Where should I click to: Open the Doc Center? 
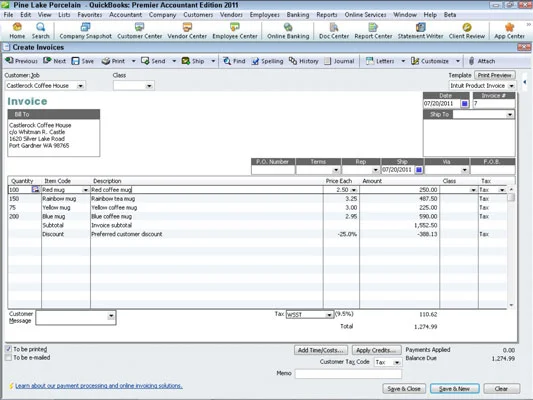pyautogui.click(x=334, y=31)
